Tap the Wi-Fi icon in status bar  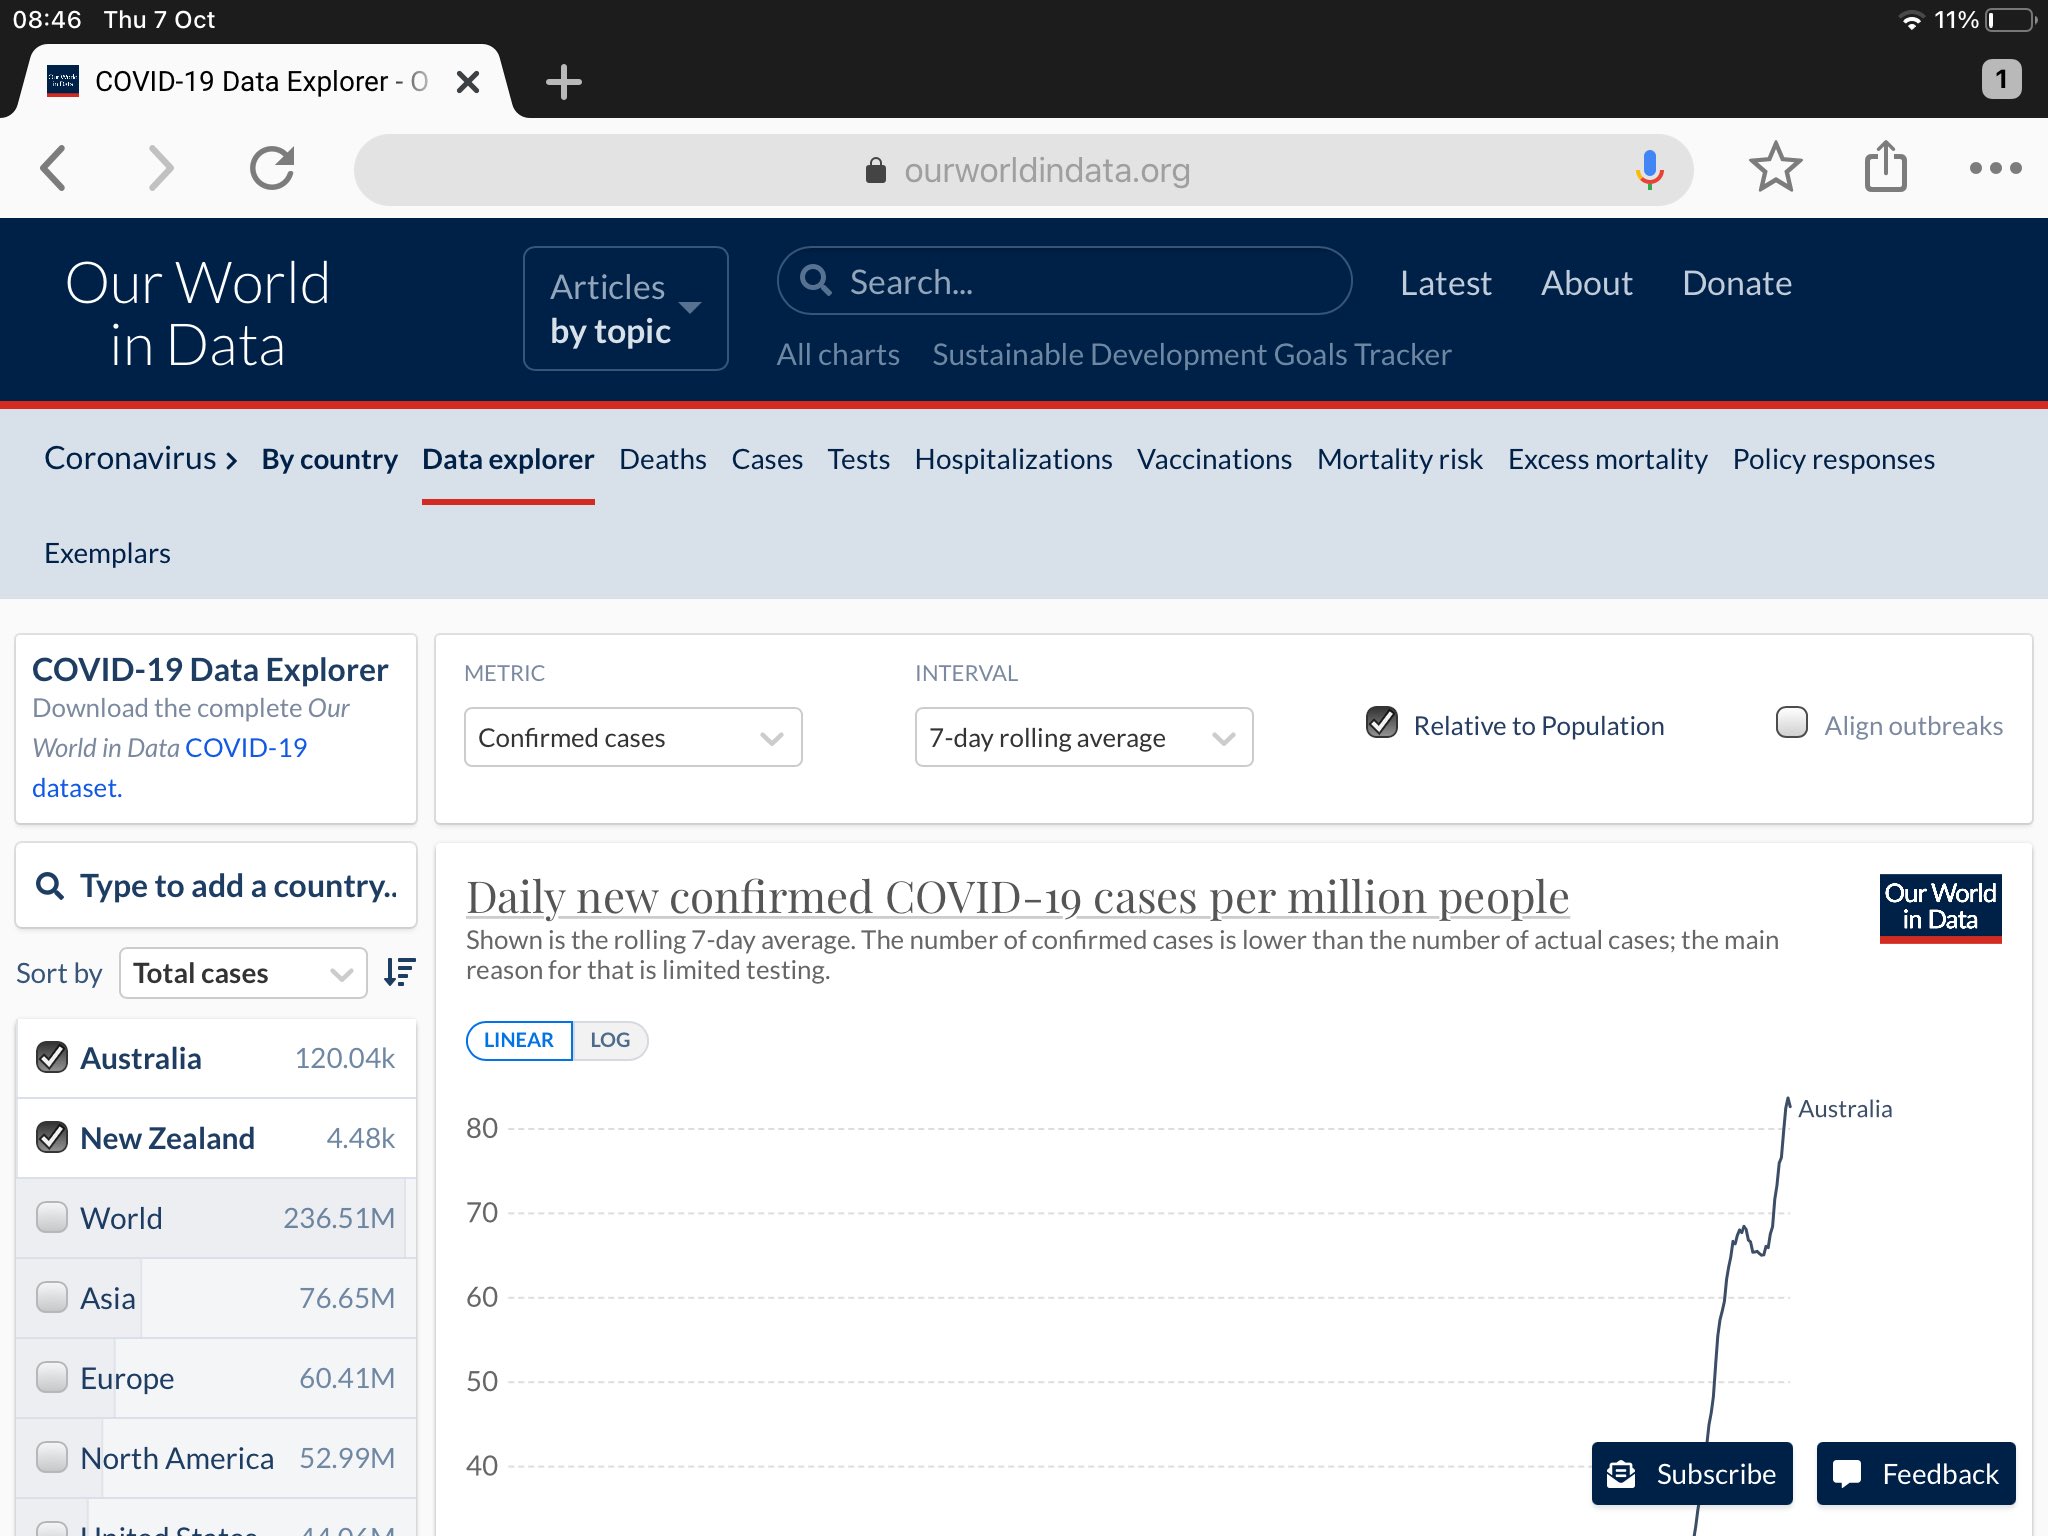point(1911,20)
